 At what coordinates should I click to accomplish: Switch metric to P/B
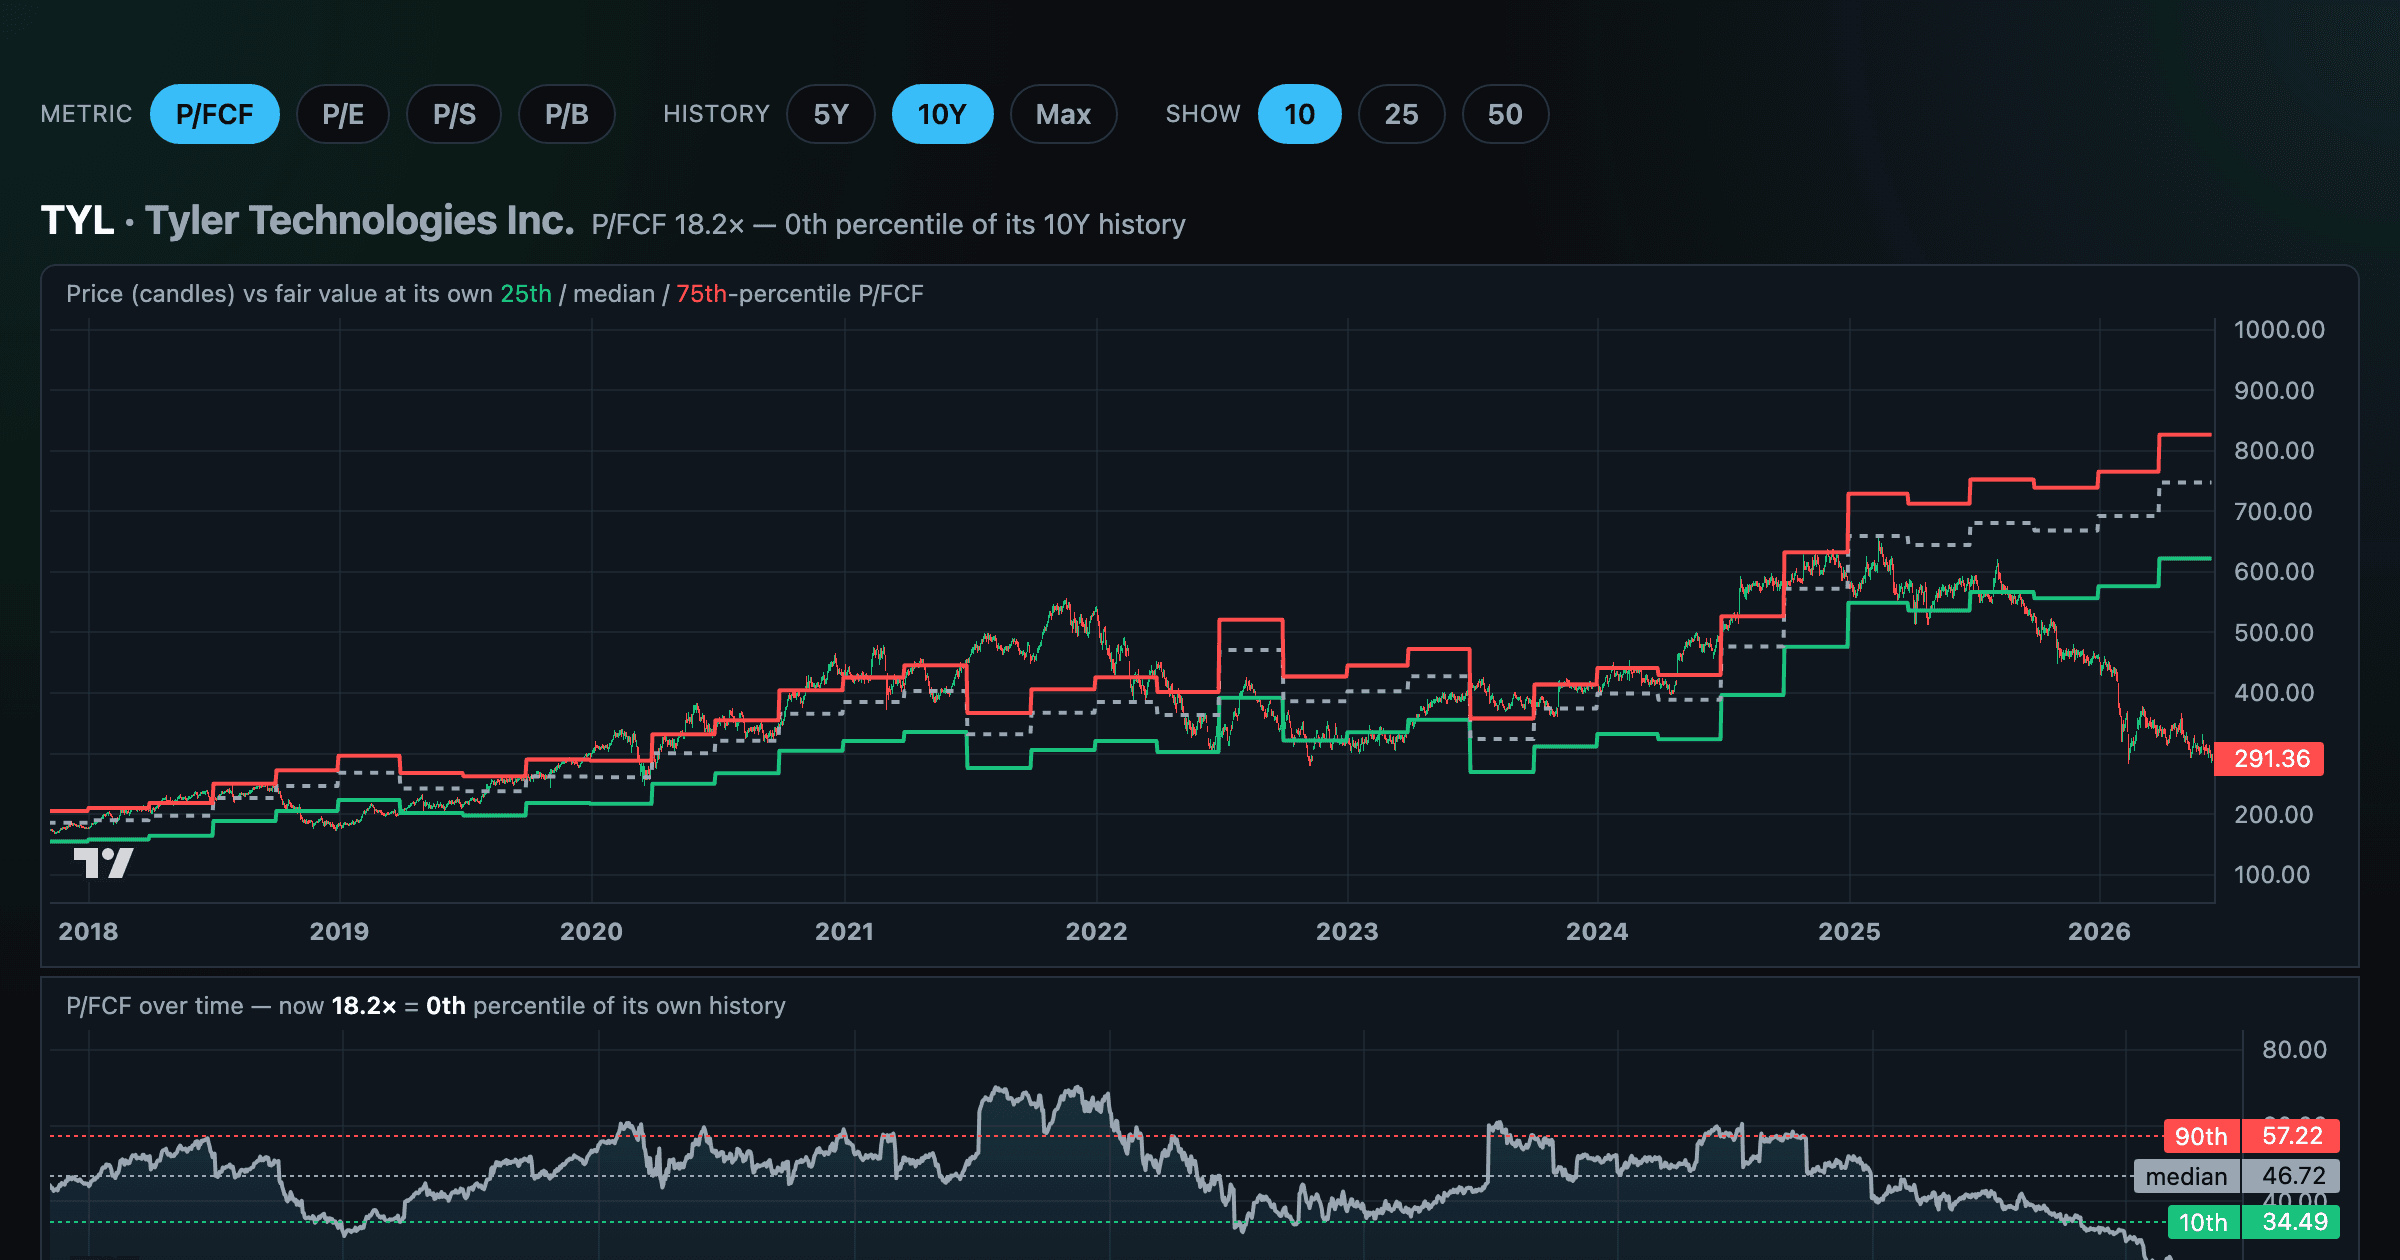click(566, 114)
